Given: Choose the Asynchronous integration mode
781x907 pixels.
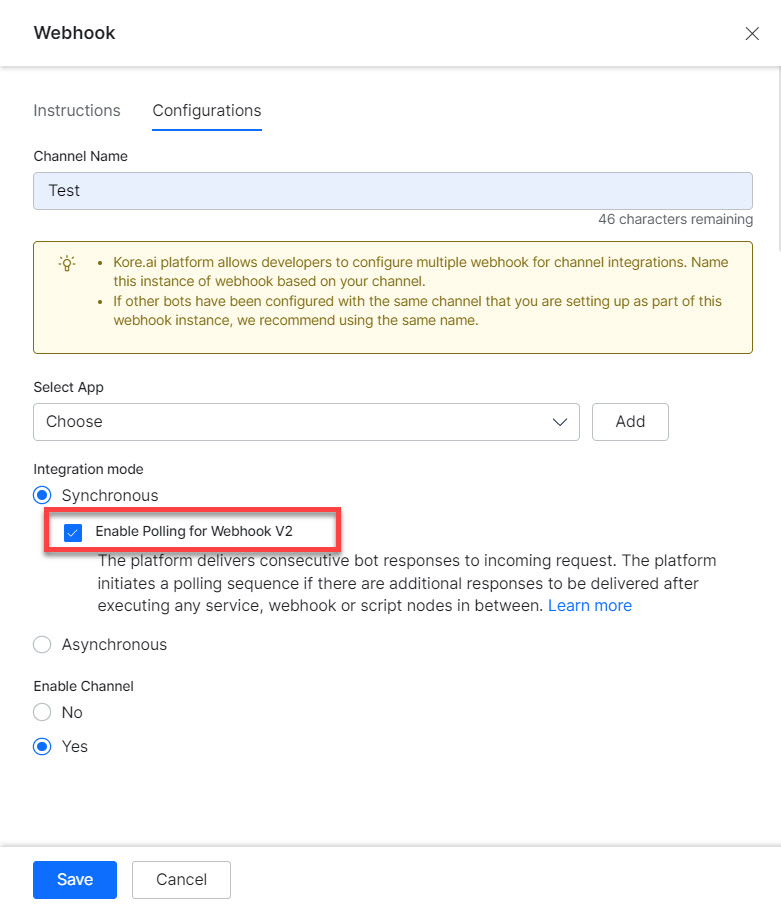Looking at the screenshot, I should point(42,645).
